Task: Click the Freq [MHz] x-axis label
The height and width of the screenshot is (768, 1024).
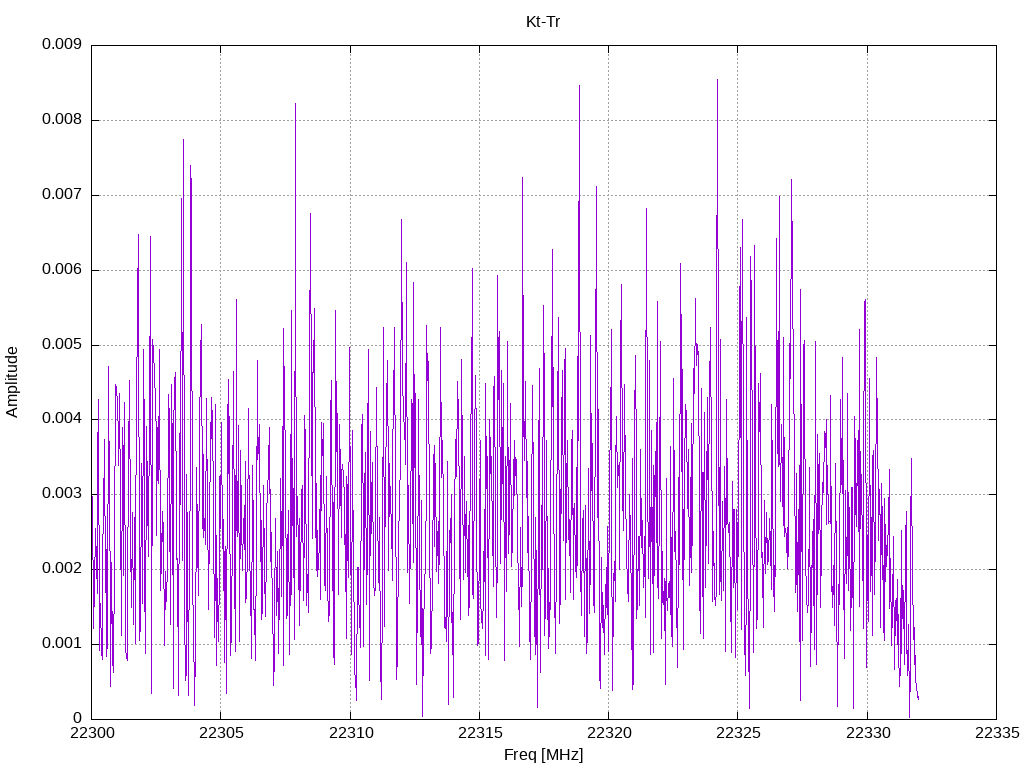Action: click(x=543, y=755)
